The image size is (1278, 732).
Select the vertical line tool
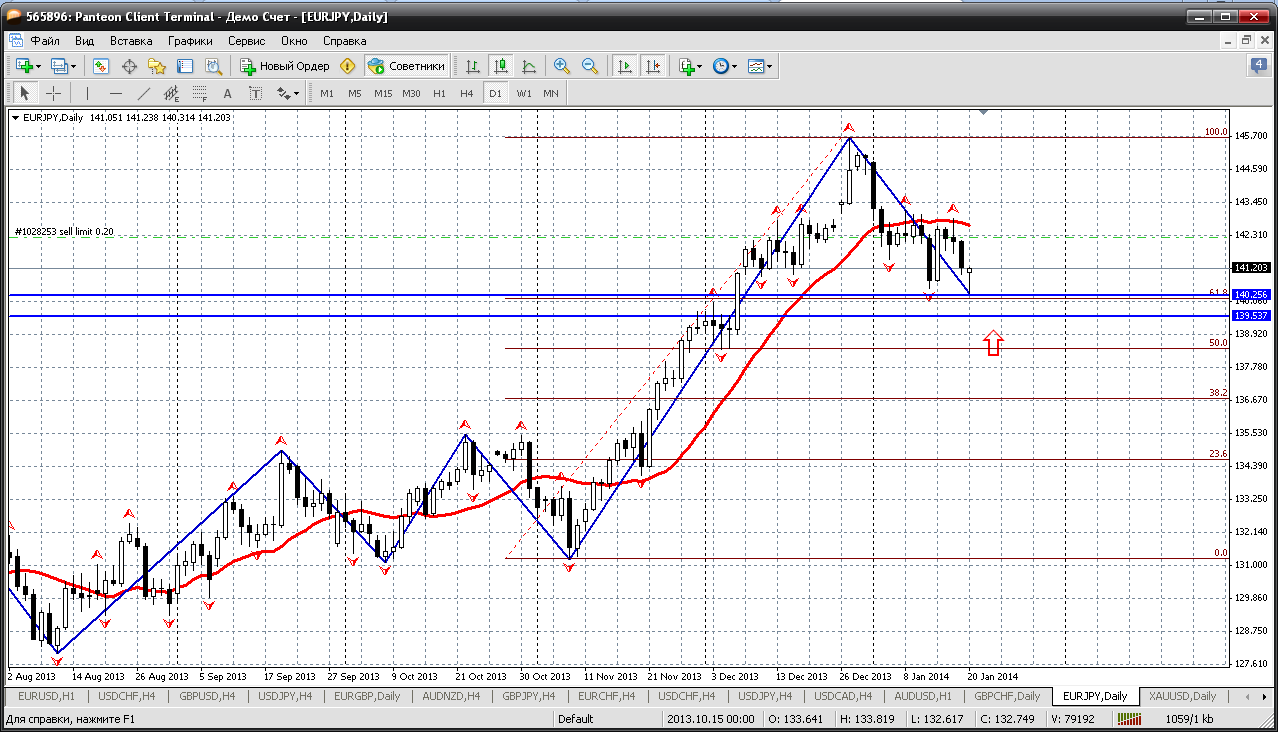87,93
